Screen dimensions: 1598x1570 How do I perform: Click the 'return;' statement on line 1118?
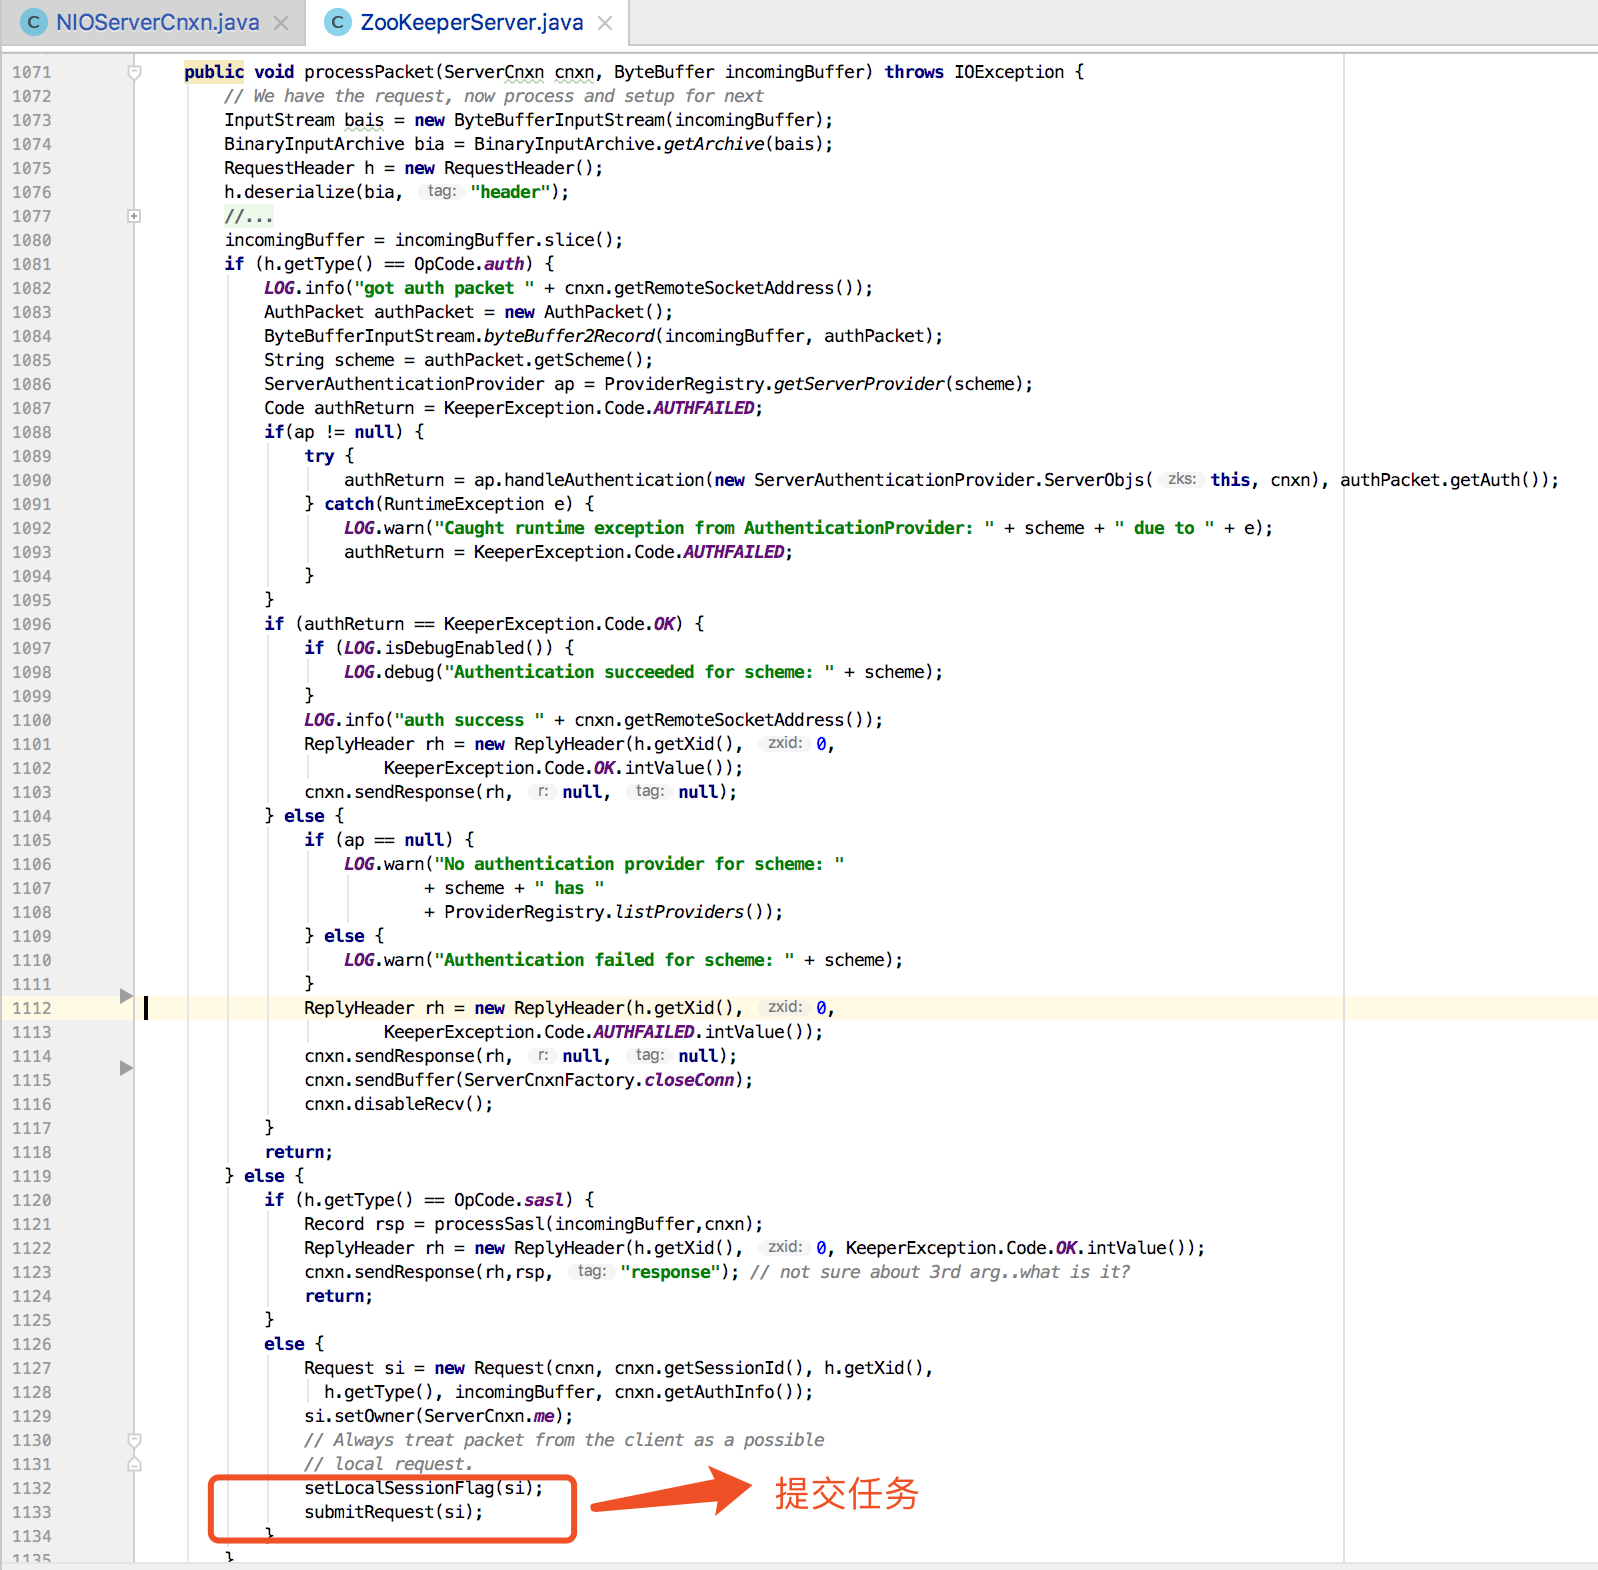pyautogui.click(x=298, y=1152)
